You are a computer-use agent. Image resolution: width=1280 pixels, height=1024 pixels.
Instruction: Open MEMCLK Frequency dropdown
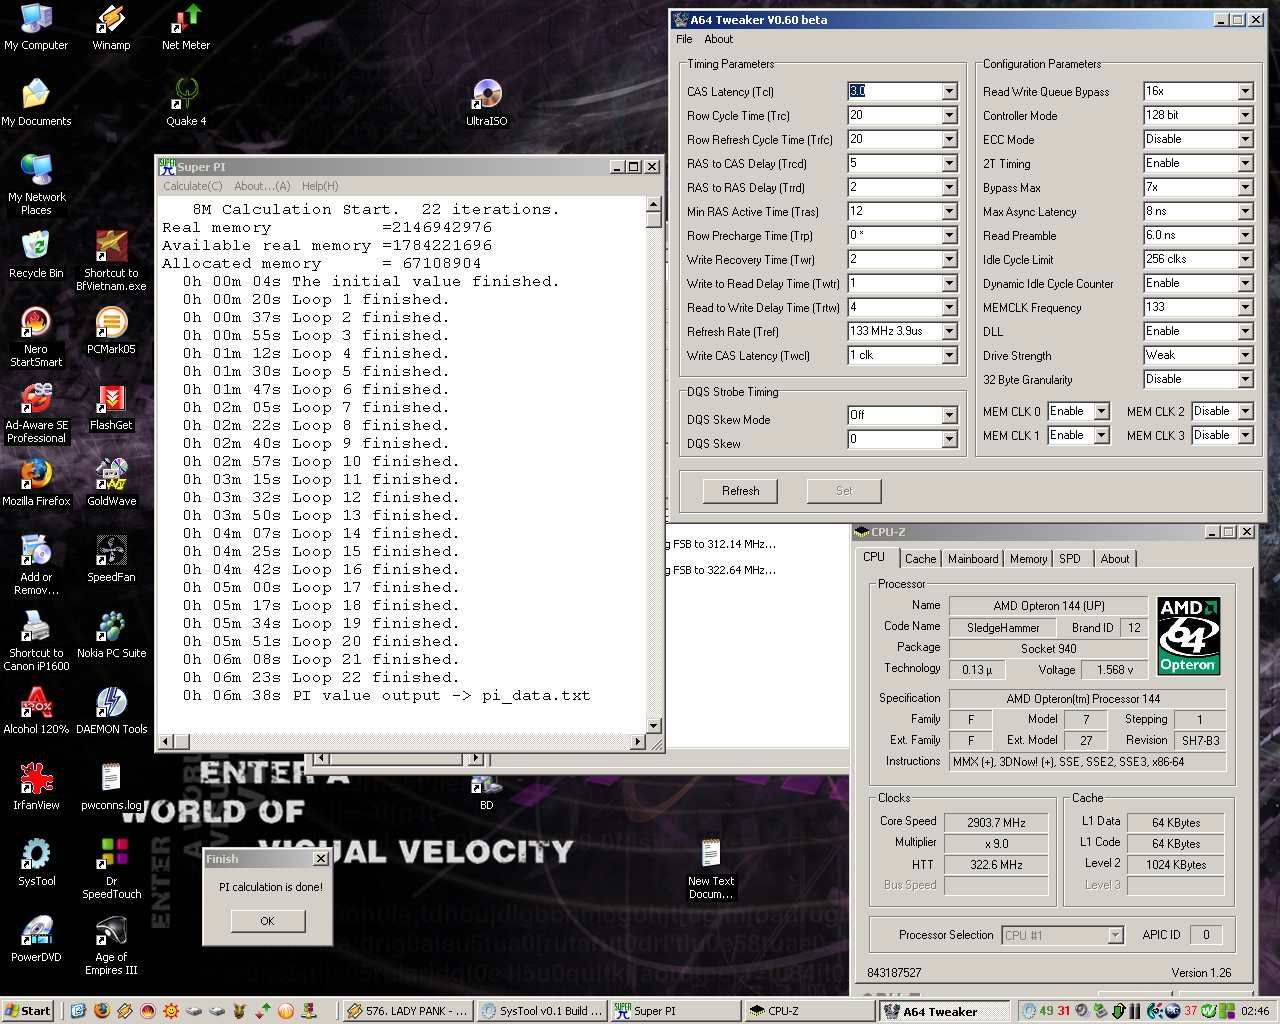(1245, 307)
